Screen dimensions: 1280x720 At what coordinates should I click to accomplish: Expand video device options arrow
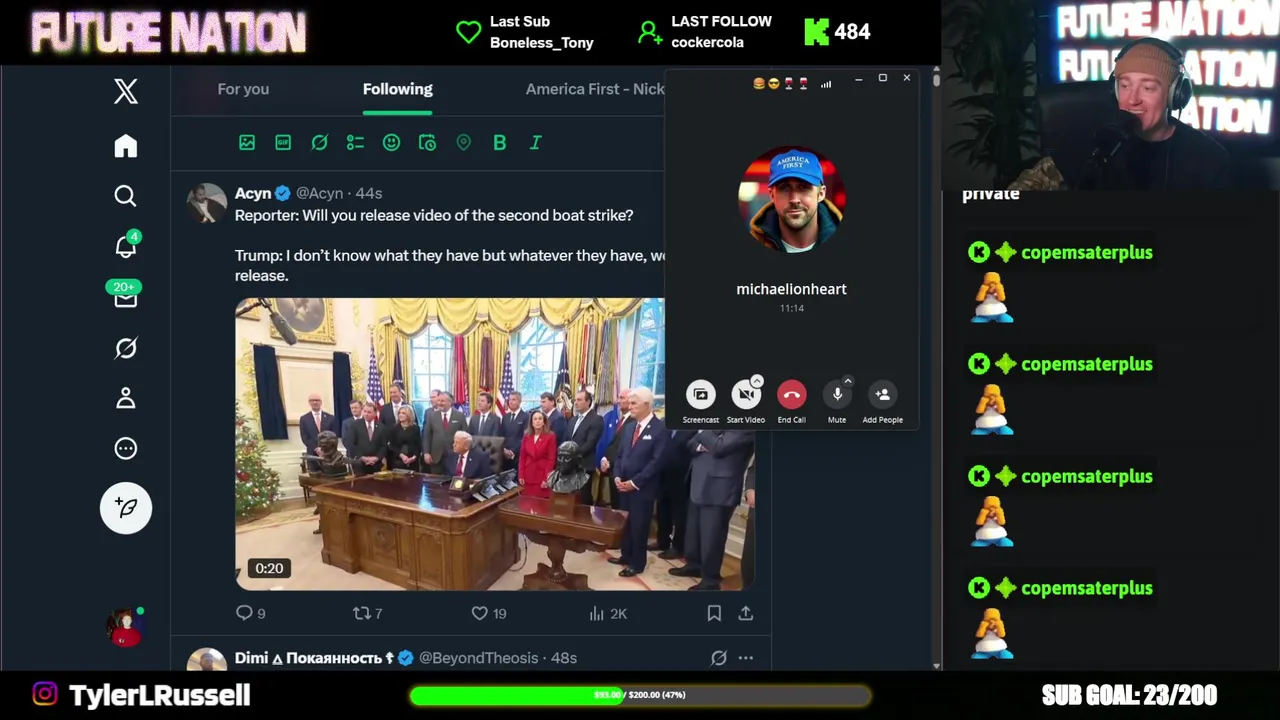click(757, 381)
